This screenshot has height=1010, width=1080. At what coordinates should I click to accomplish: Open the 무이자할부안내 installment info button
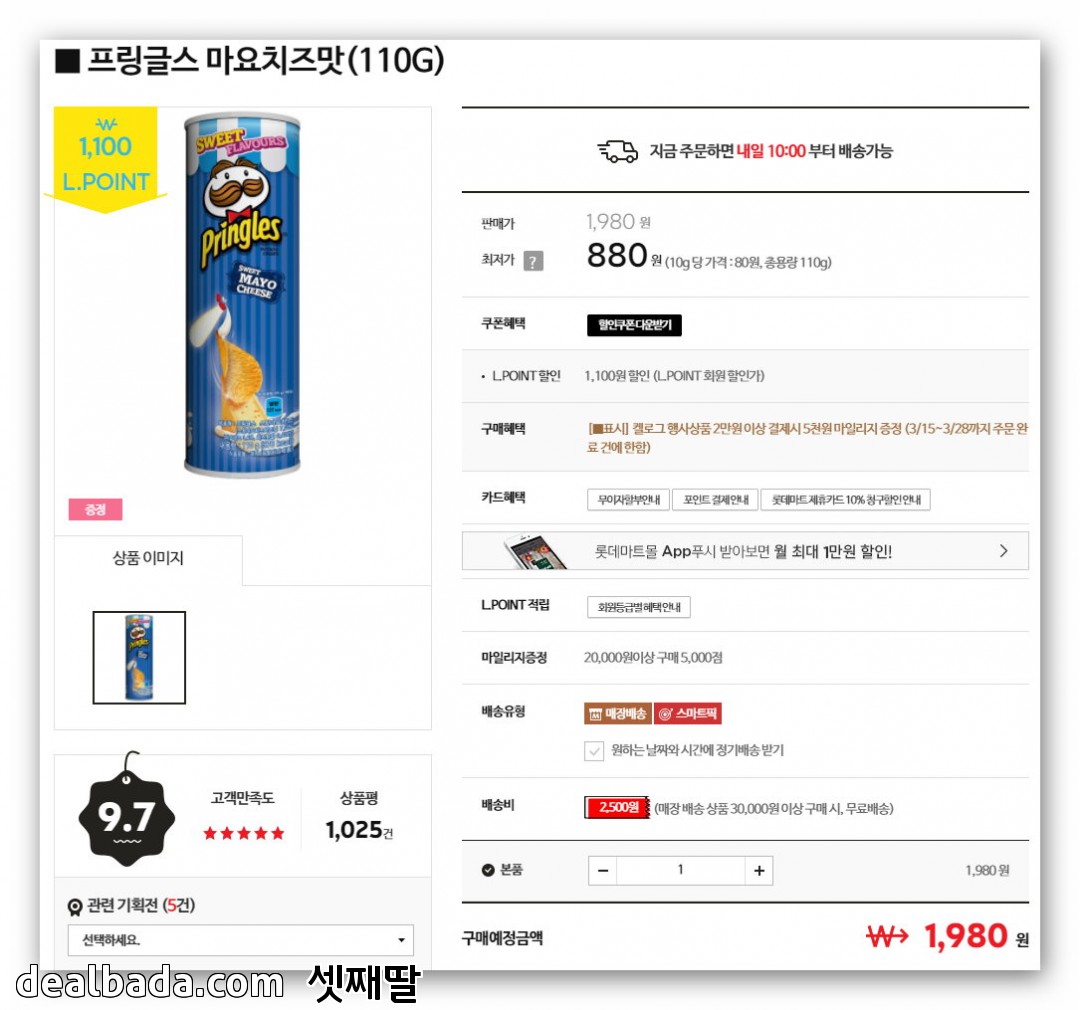tap(628, 500)
